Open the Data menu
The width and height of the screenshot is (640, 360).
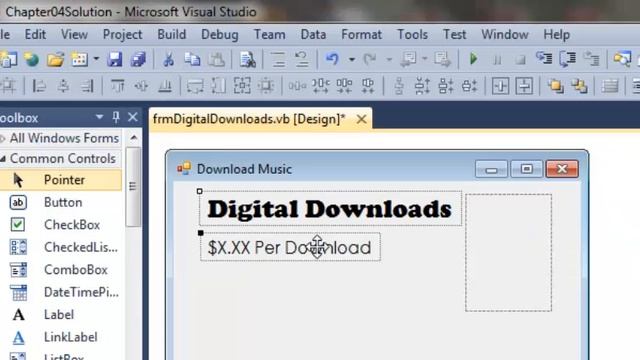(313, 35)
